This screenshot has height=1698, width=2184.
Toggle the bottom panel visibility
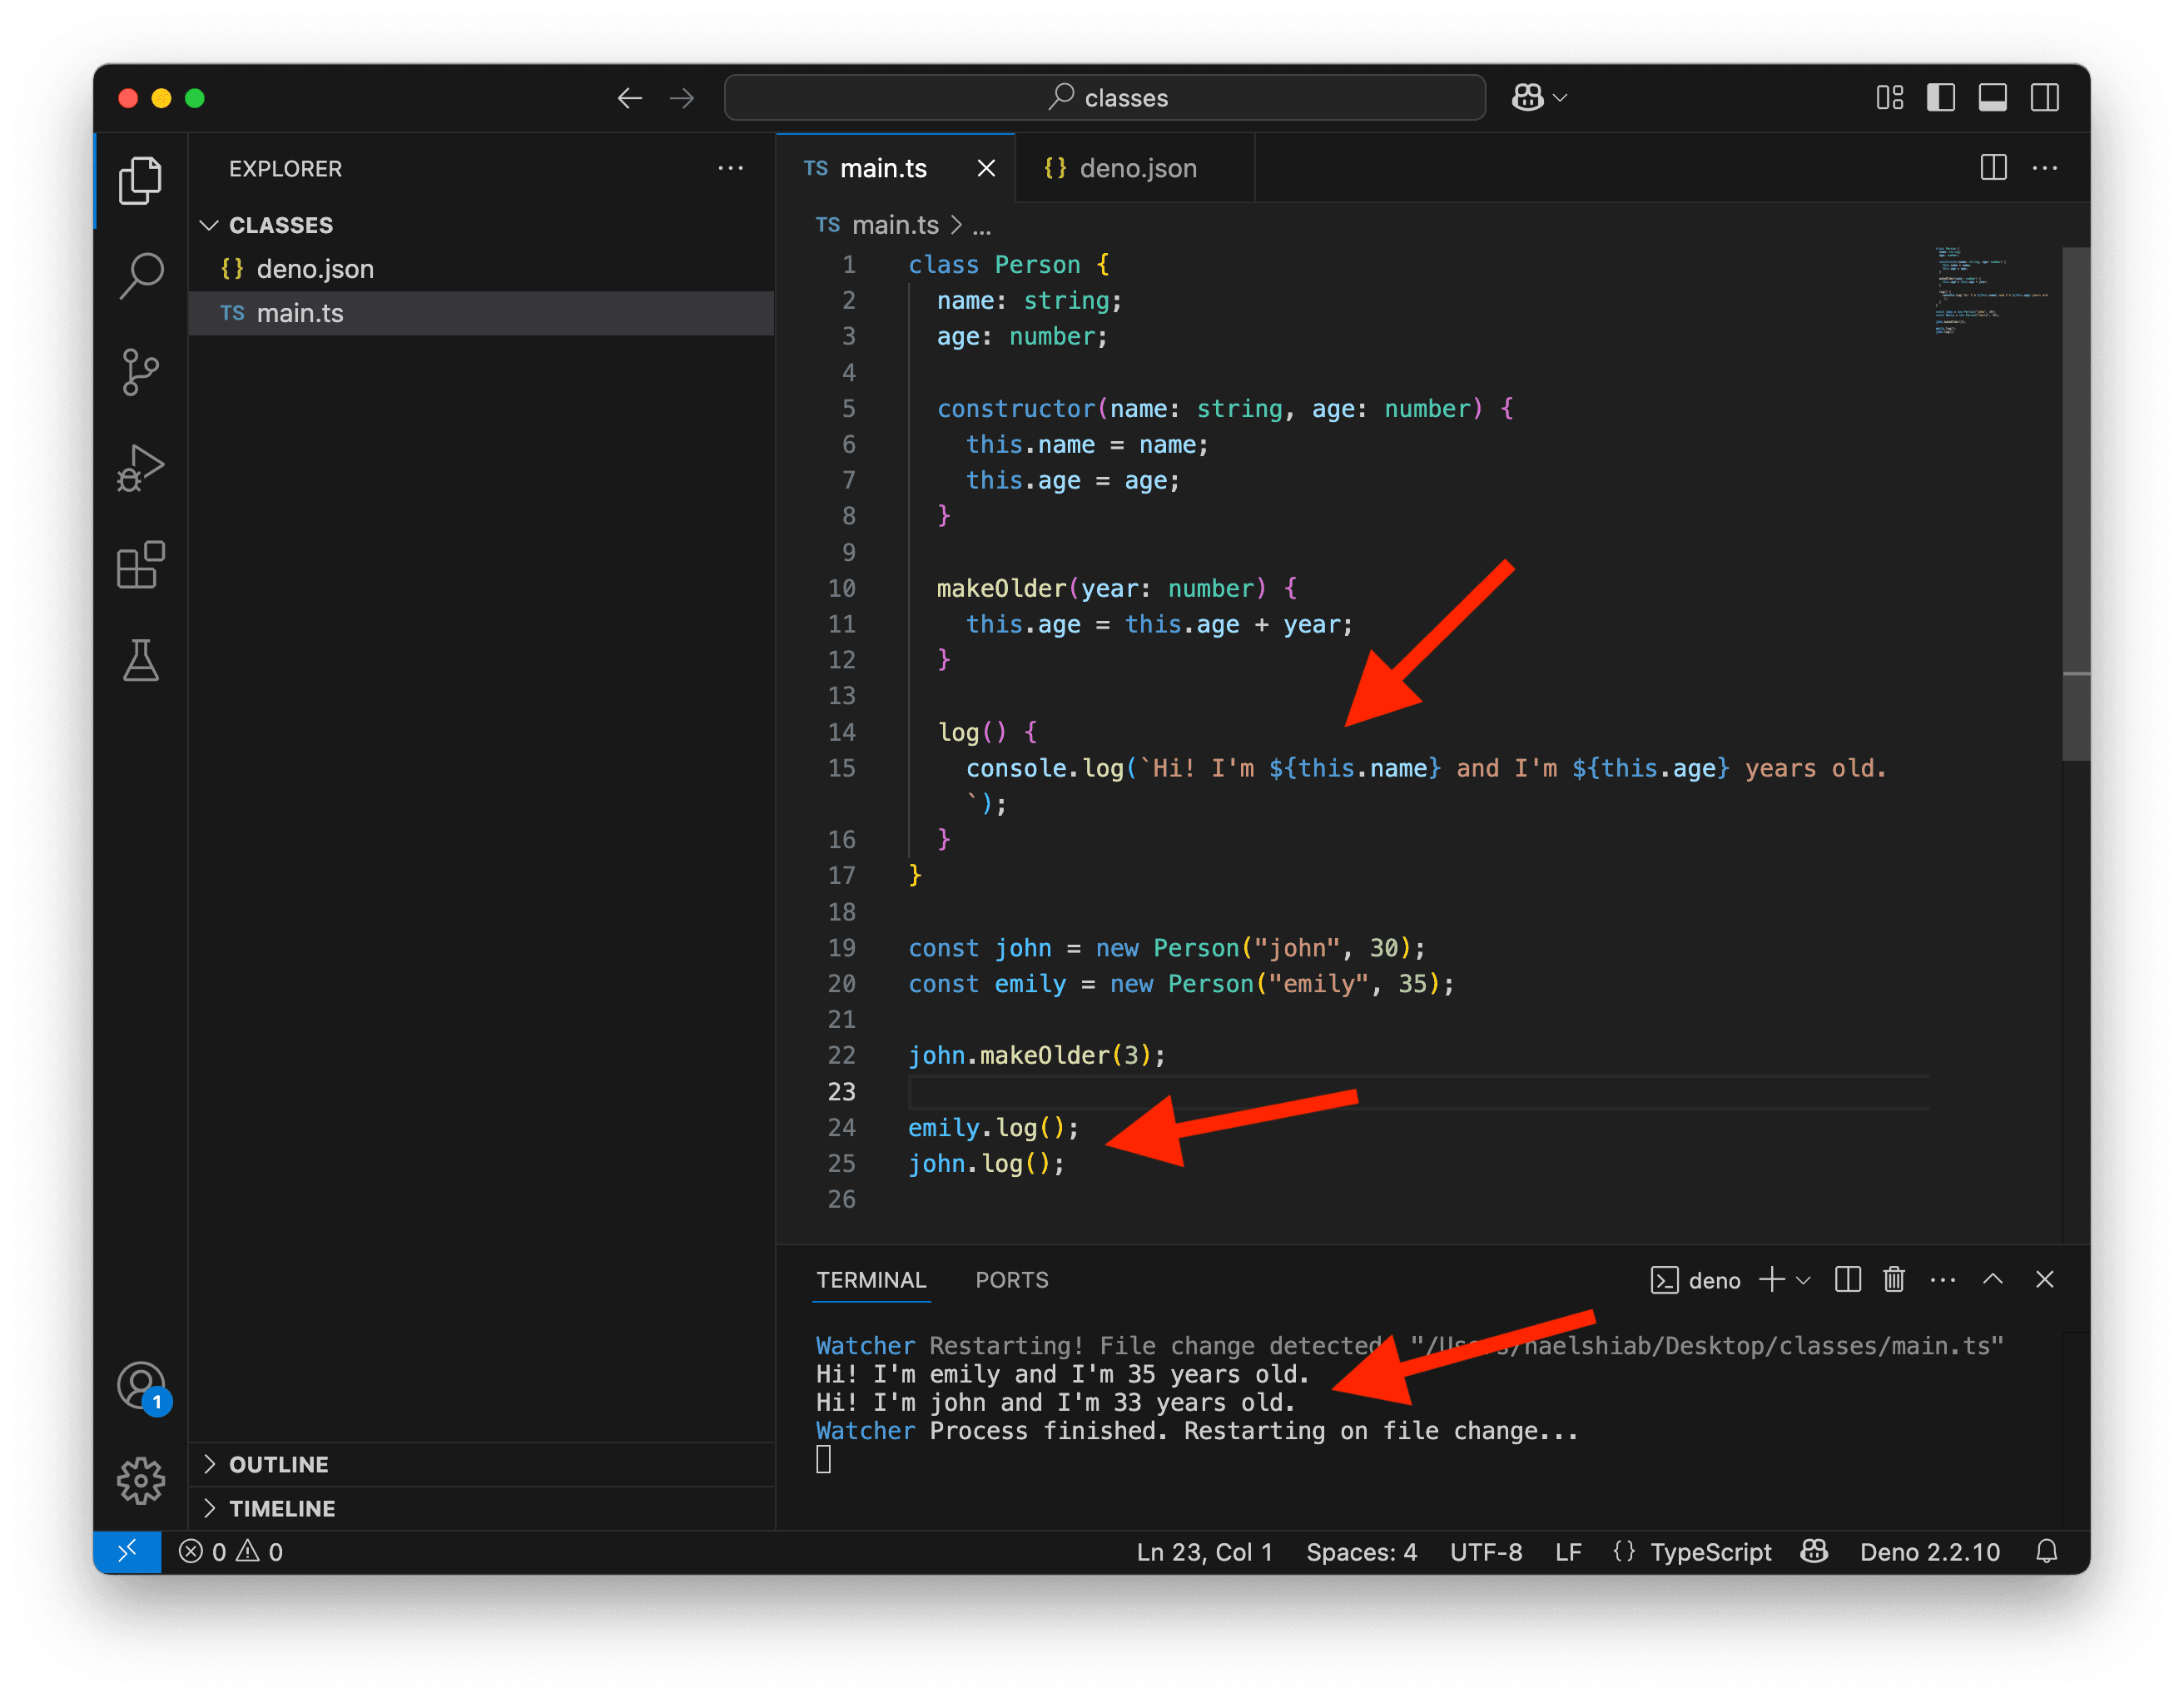point(1993,98)
